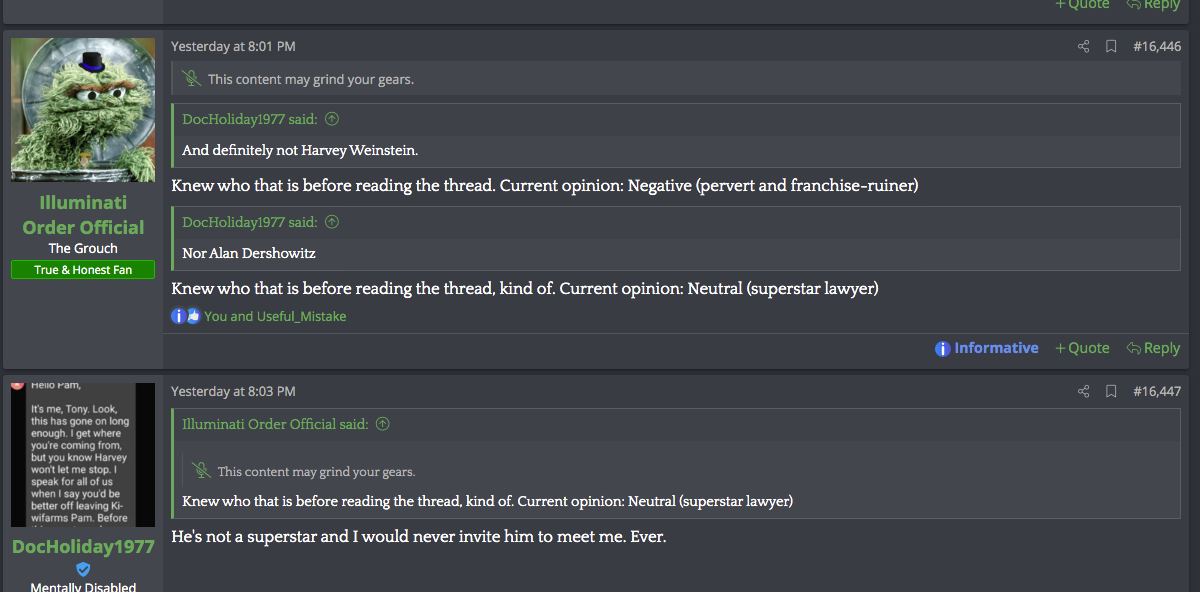
Task: Bookmark post #16,446
Action: [x=1111, y=46]
